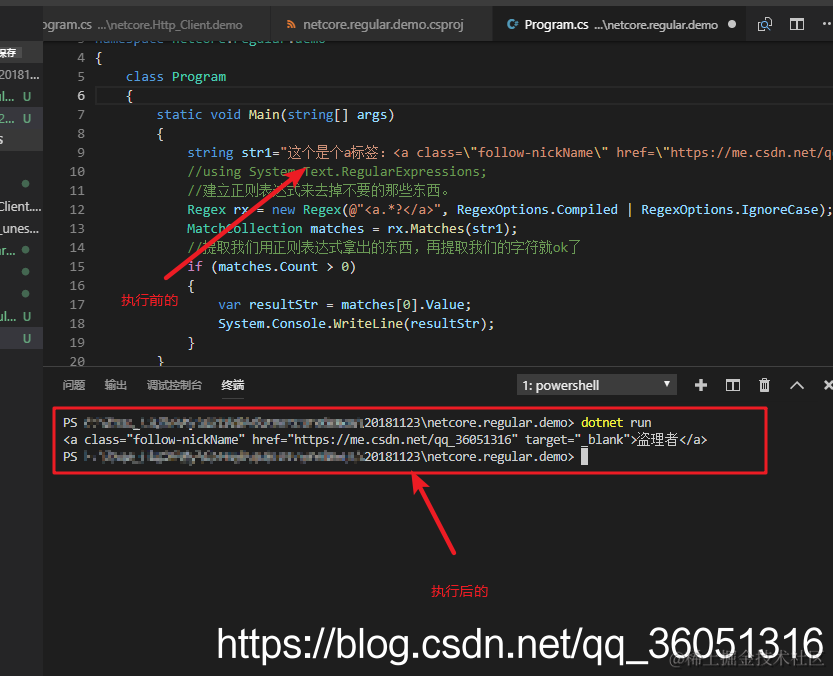The image size is (833, 676).
Task: Click System.Console.WriteLine(resultStr) line
Action: pos(356,324)
